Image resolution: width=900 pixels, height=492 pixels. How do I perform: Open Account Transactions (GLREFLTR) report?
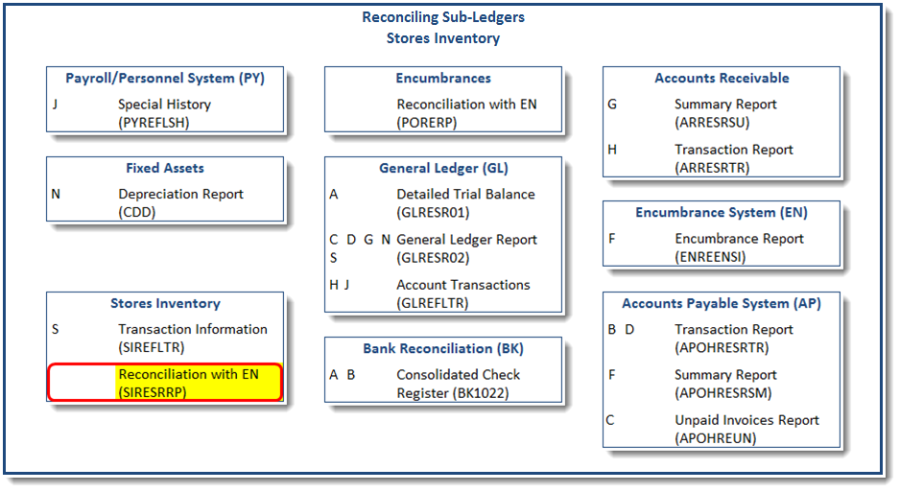tap(463, 293)
